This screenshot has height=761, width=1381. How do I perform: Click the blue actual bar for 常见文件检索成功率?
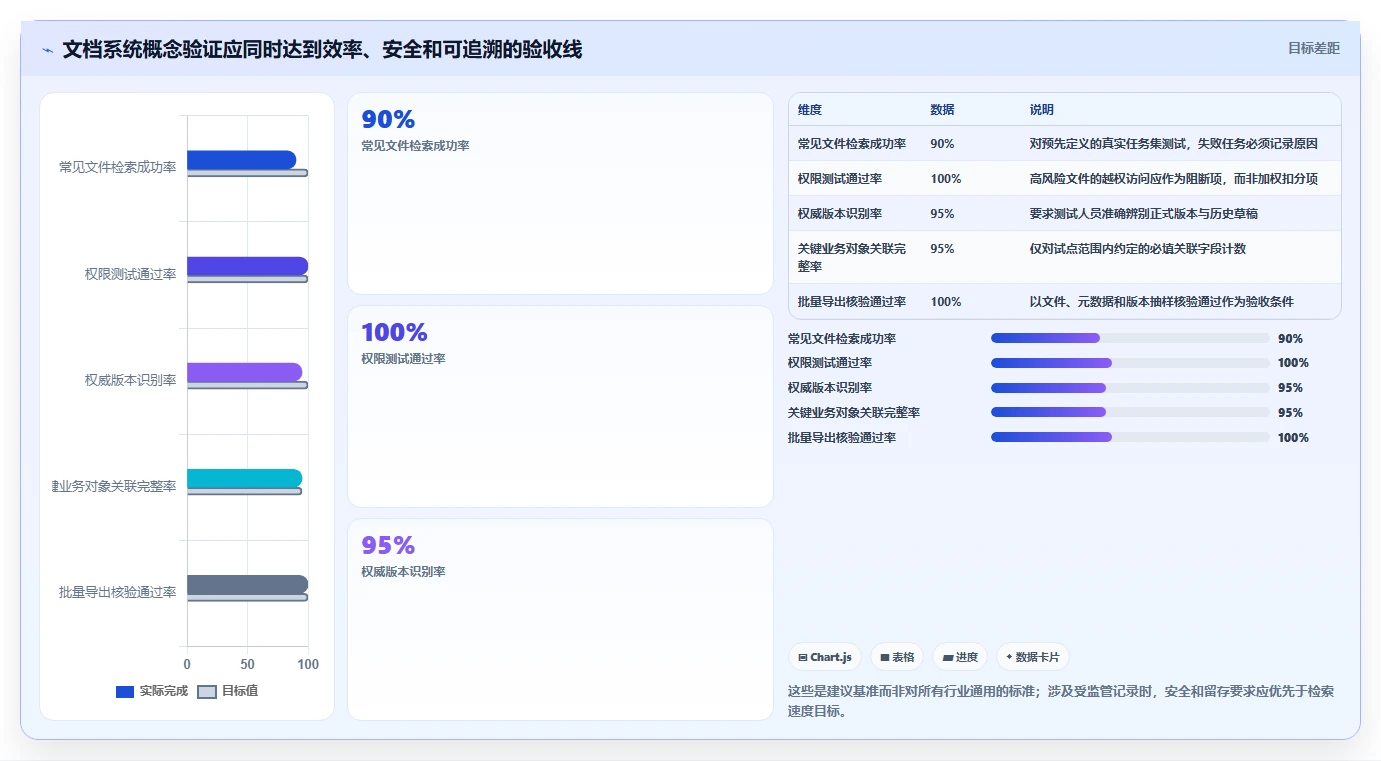click(241, 160)
